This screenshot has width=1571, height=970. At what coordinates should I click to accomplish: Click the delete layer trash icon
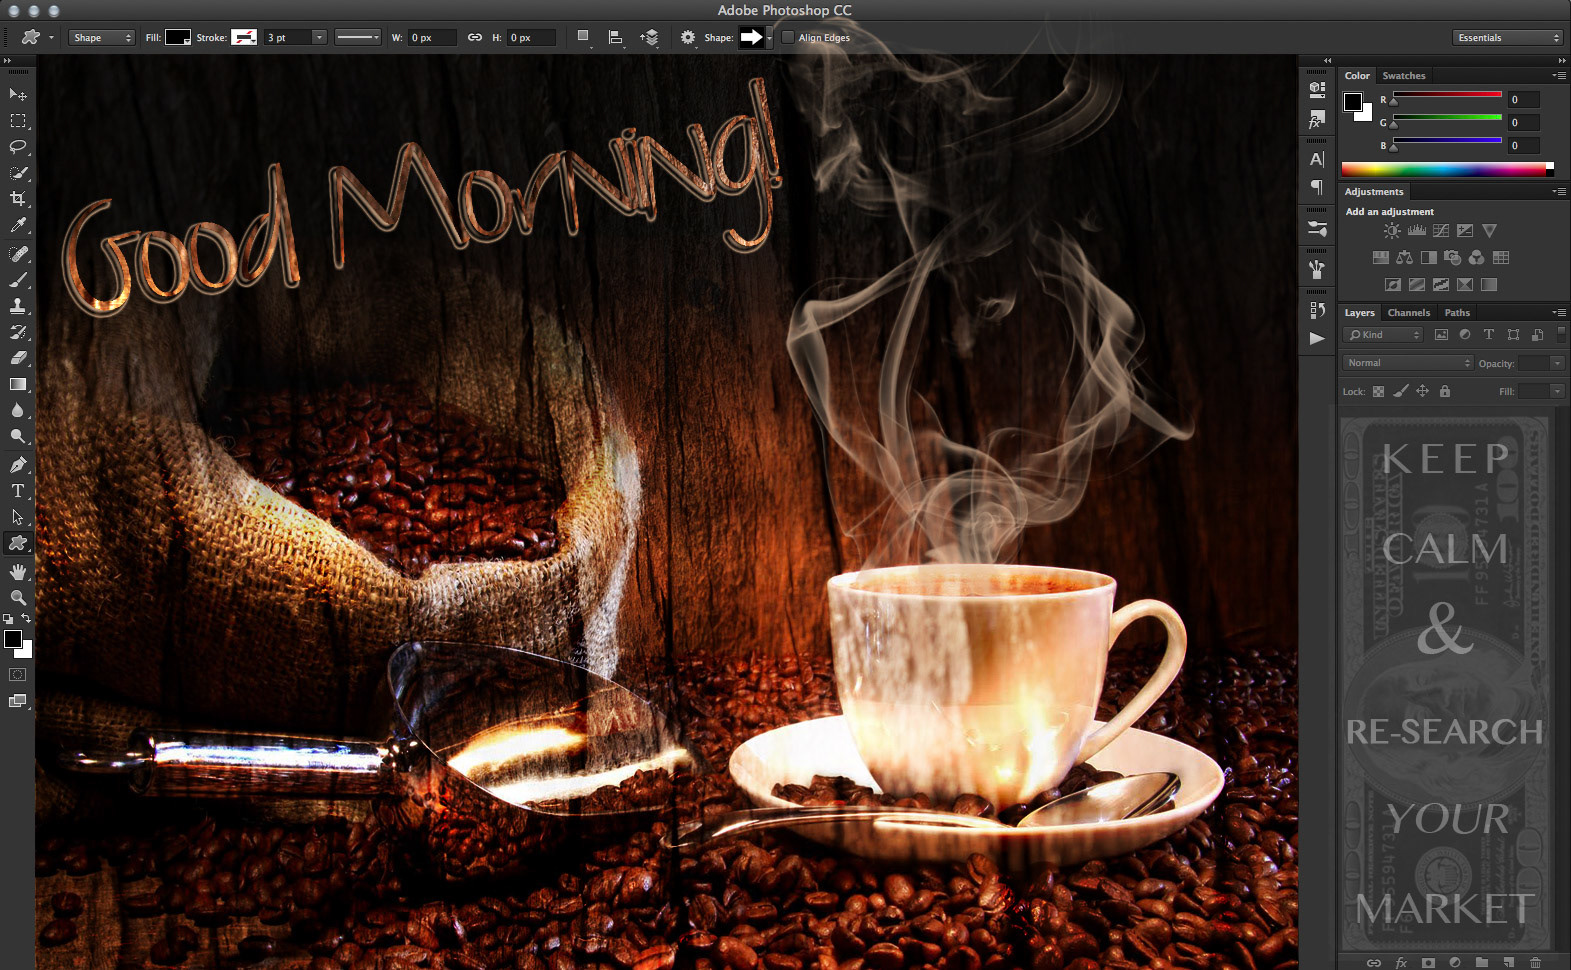coord(1535,963)
